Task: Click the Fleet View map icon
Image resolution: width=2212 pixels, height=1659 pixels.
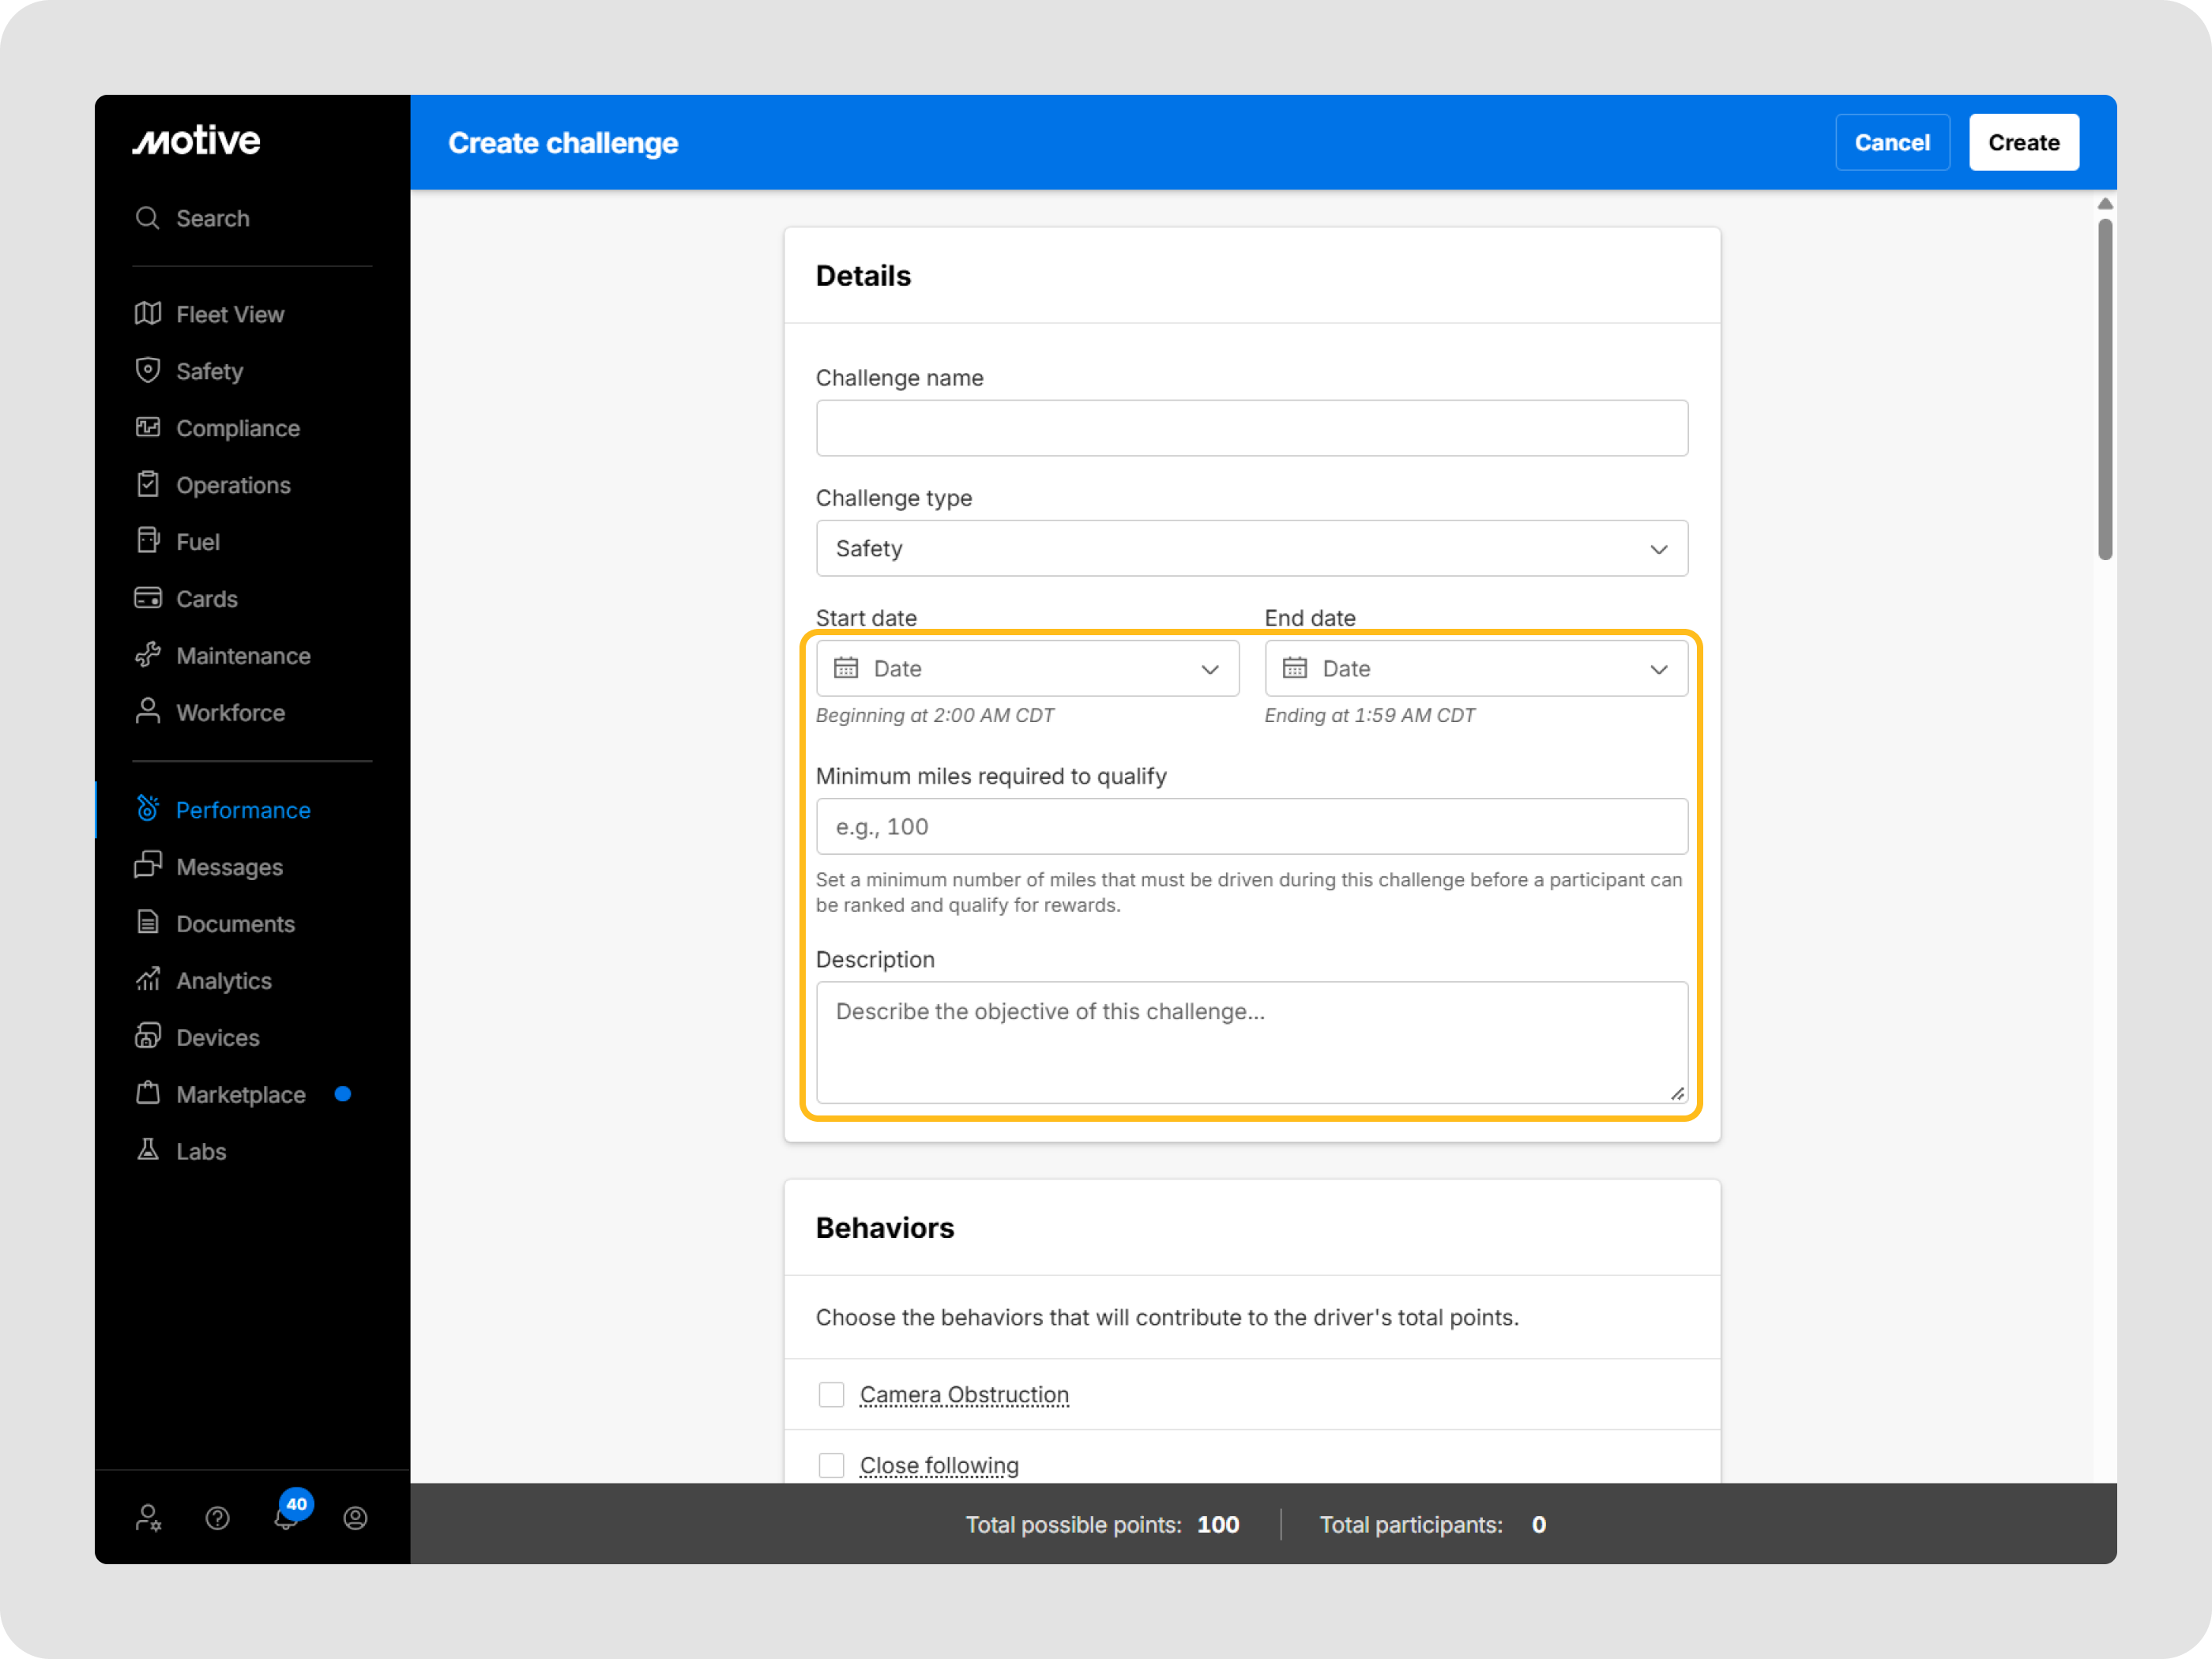Action: coord(148,314)
